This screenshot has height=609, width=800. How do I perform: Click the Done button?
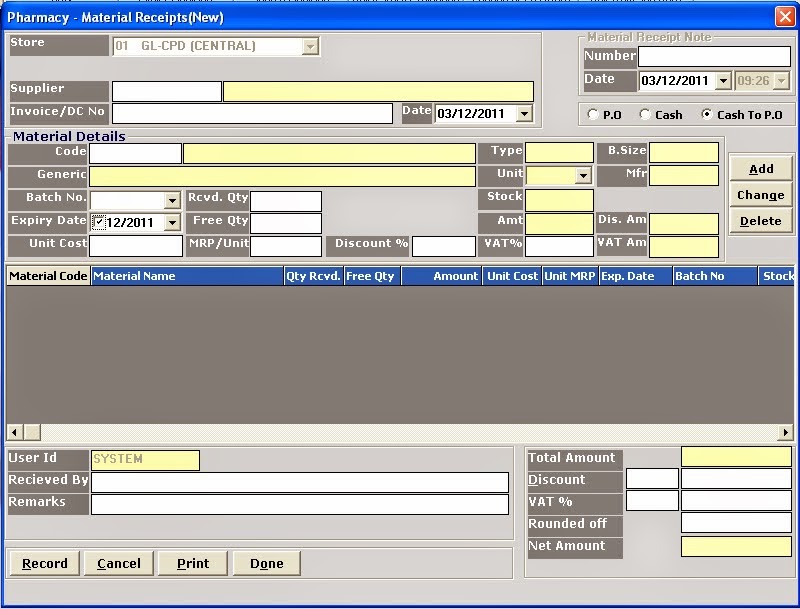266,563
